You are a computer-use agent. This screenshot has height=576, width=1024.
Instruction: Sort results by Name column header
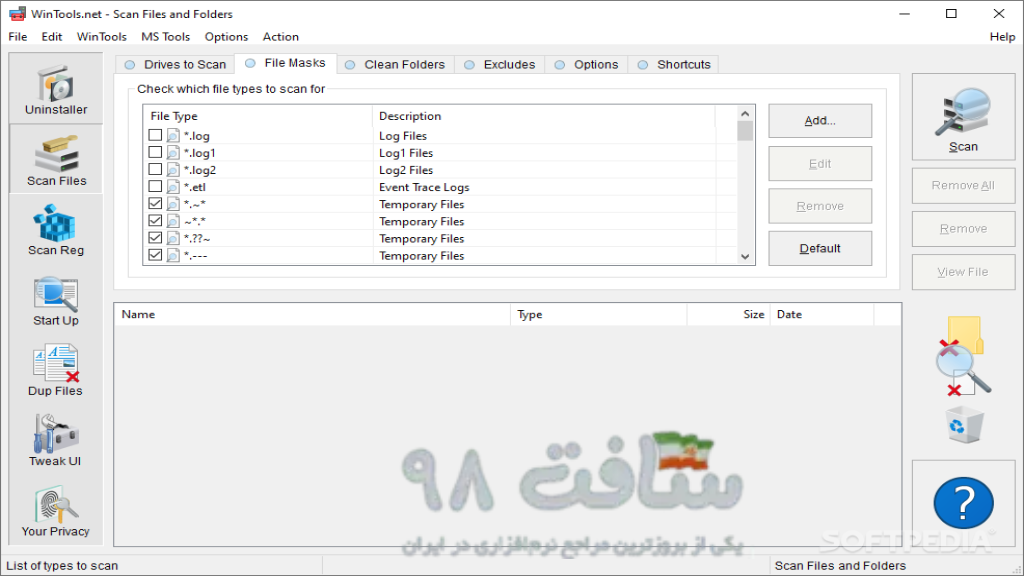(x=312, y=314)
